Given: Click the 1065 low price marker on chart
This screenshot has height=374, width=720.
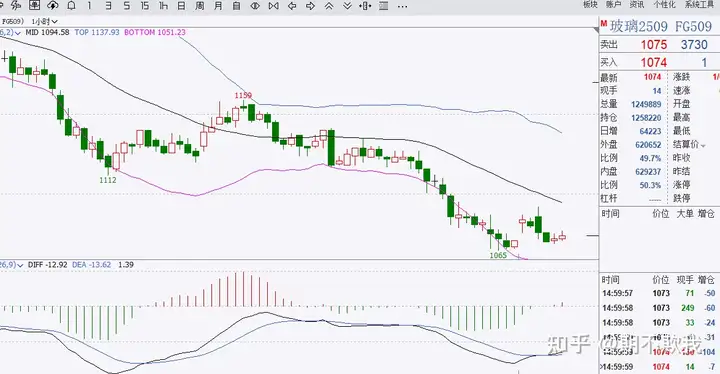Looking at the screenshot, I should click(498, 255).
